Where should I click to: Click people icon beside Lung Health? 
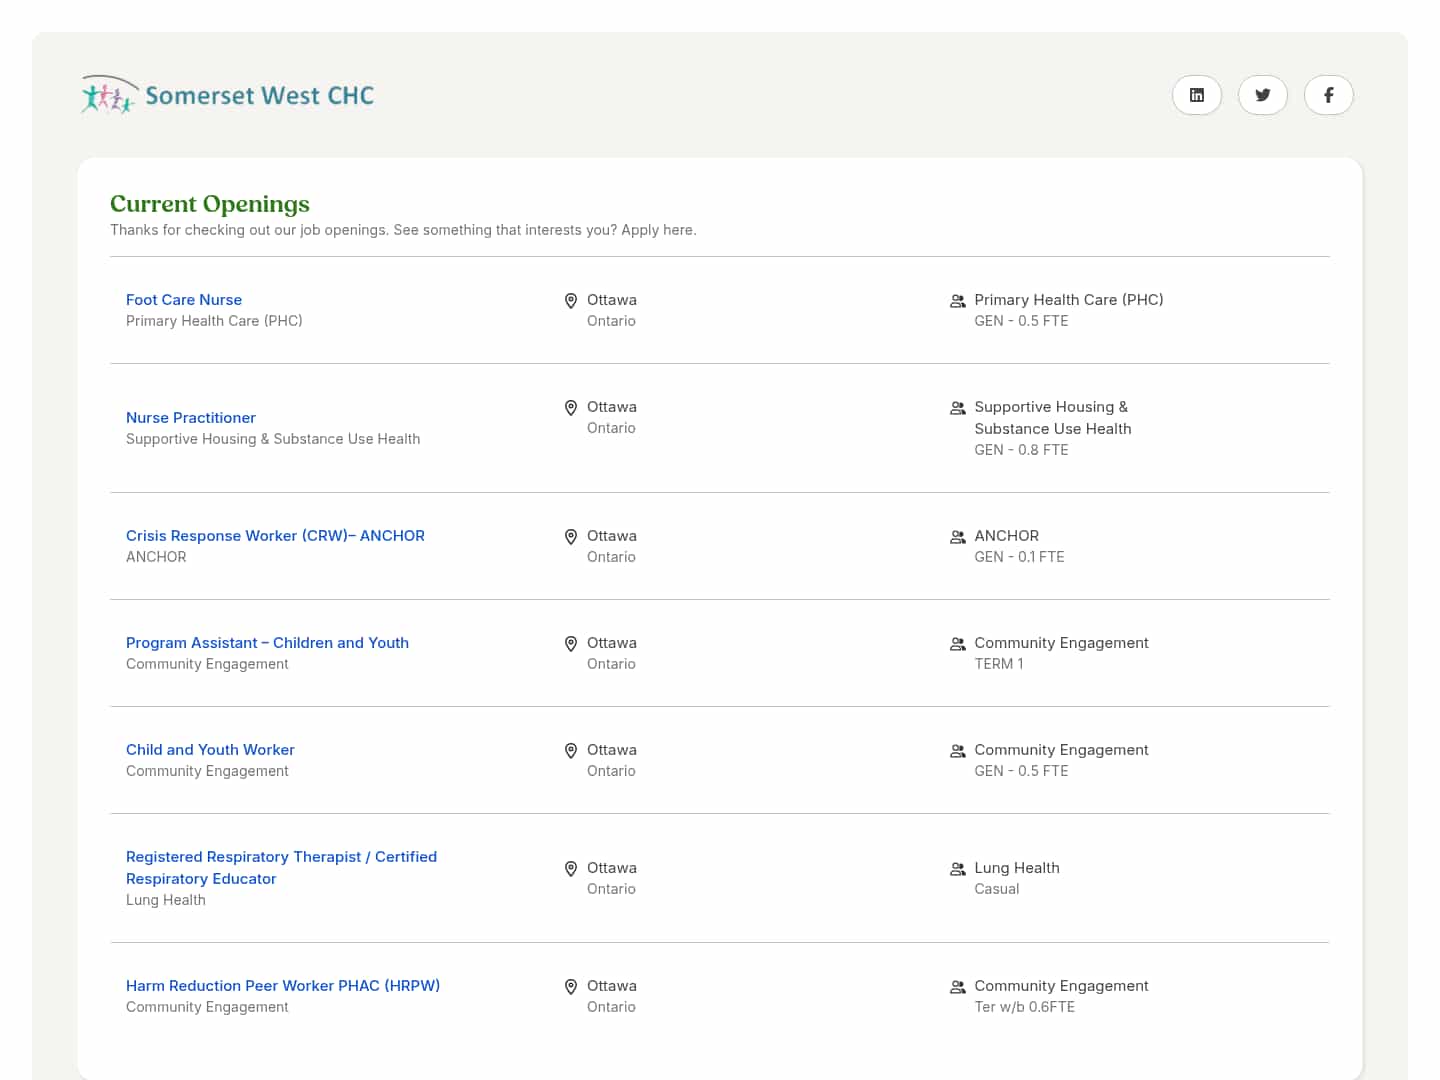point(958,869)
